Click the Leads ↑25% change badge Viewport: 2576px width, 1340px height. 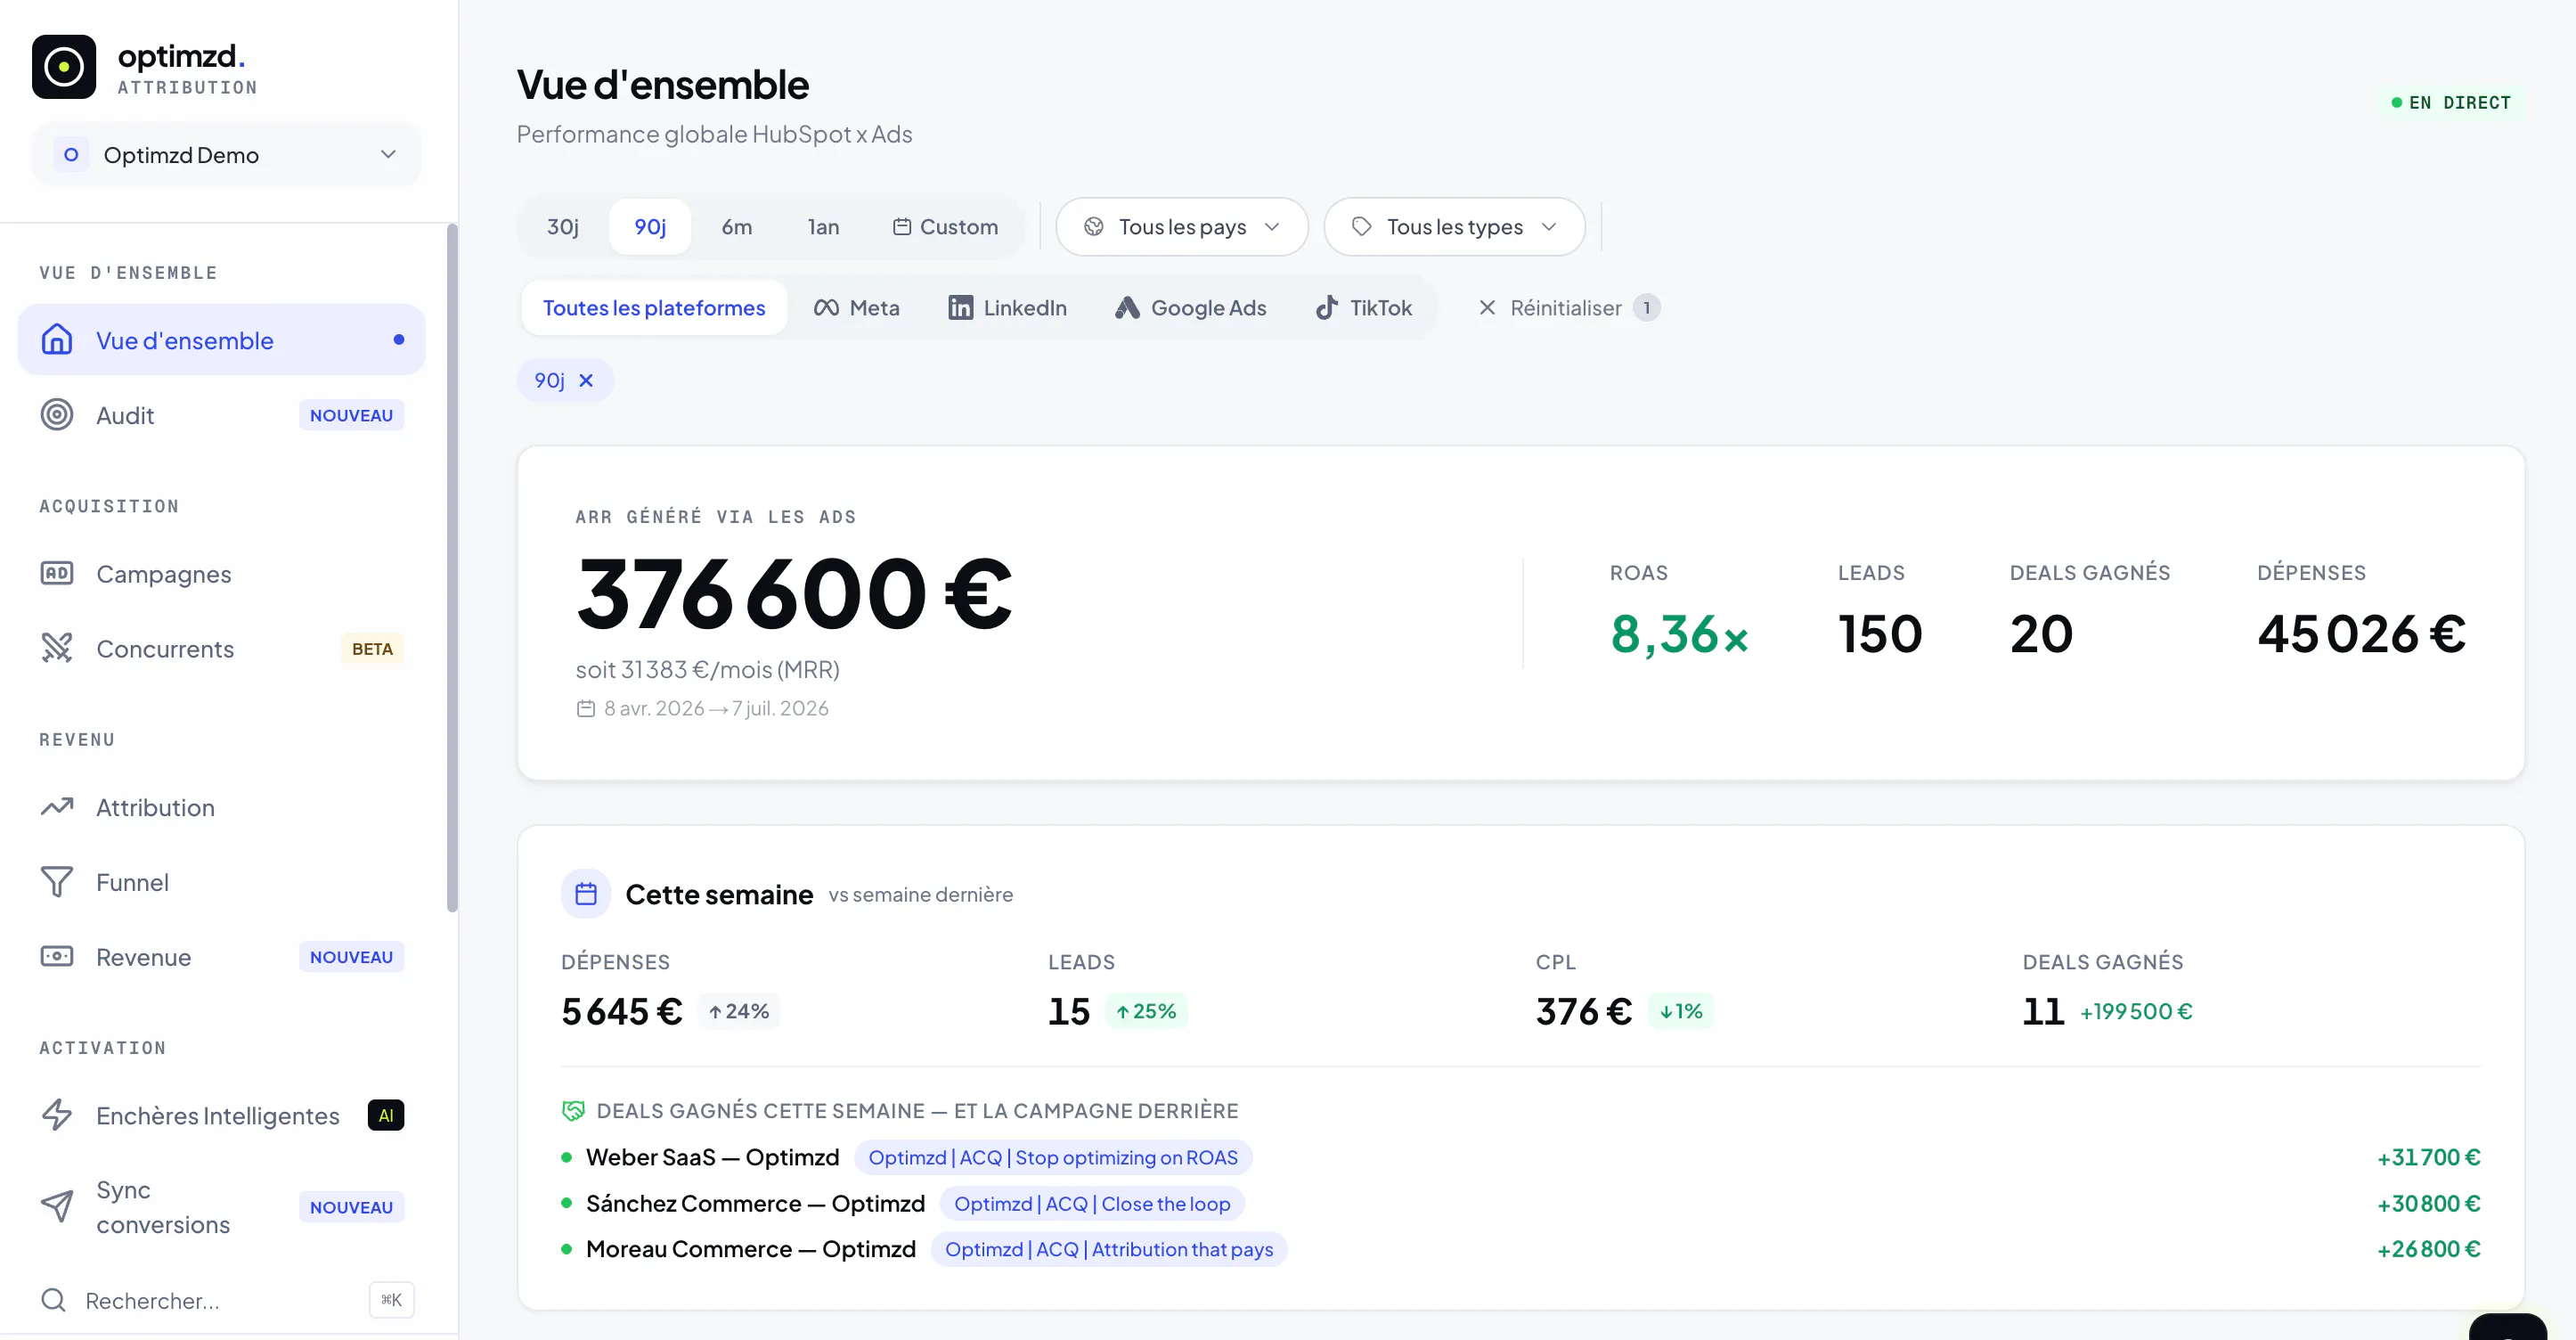pyautogui.click(x=1146, y=1011)
